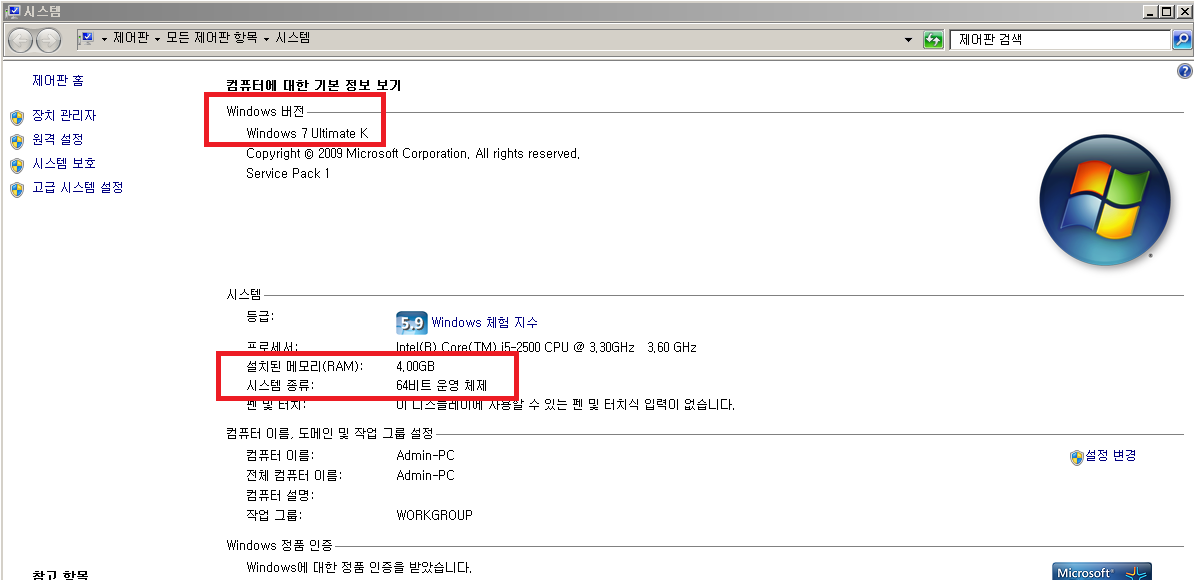Click the Copyright 2009 Microsoft Corporation line
Screen dimensions: 1194x580
413,154
